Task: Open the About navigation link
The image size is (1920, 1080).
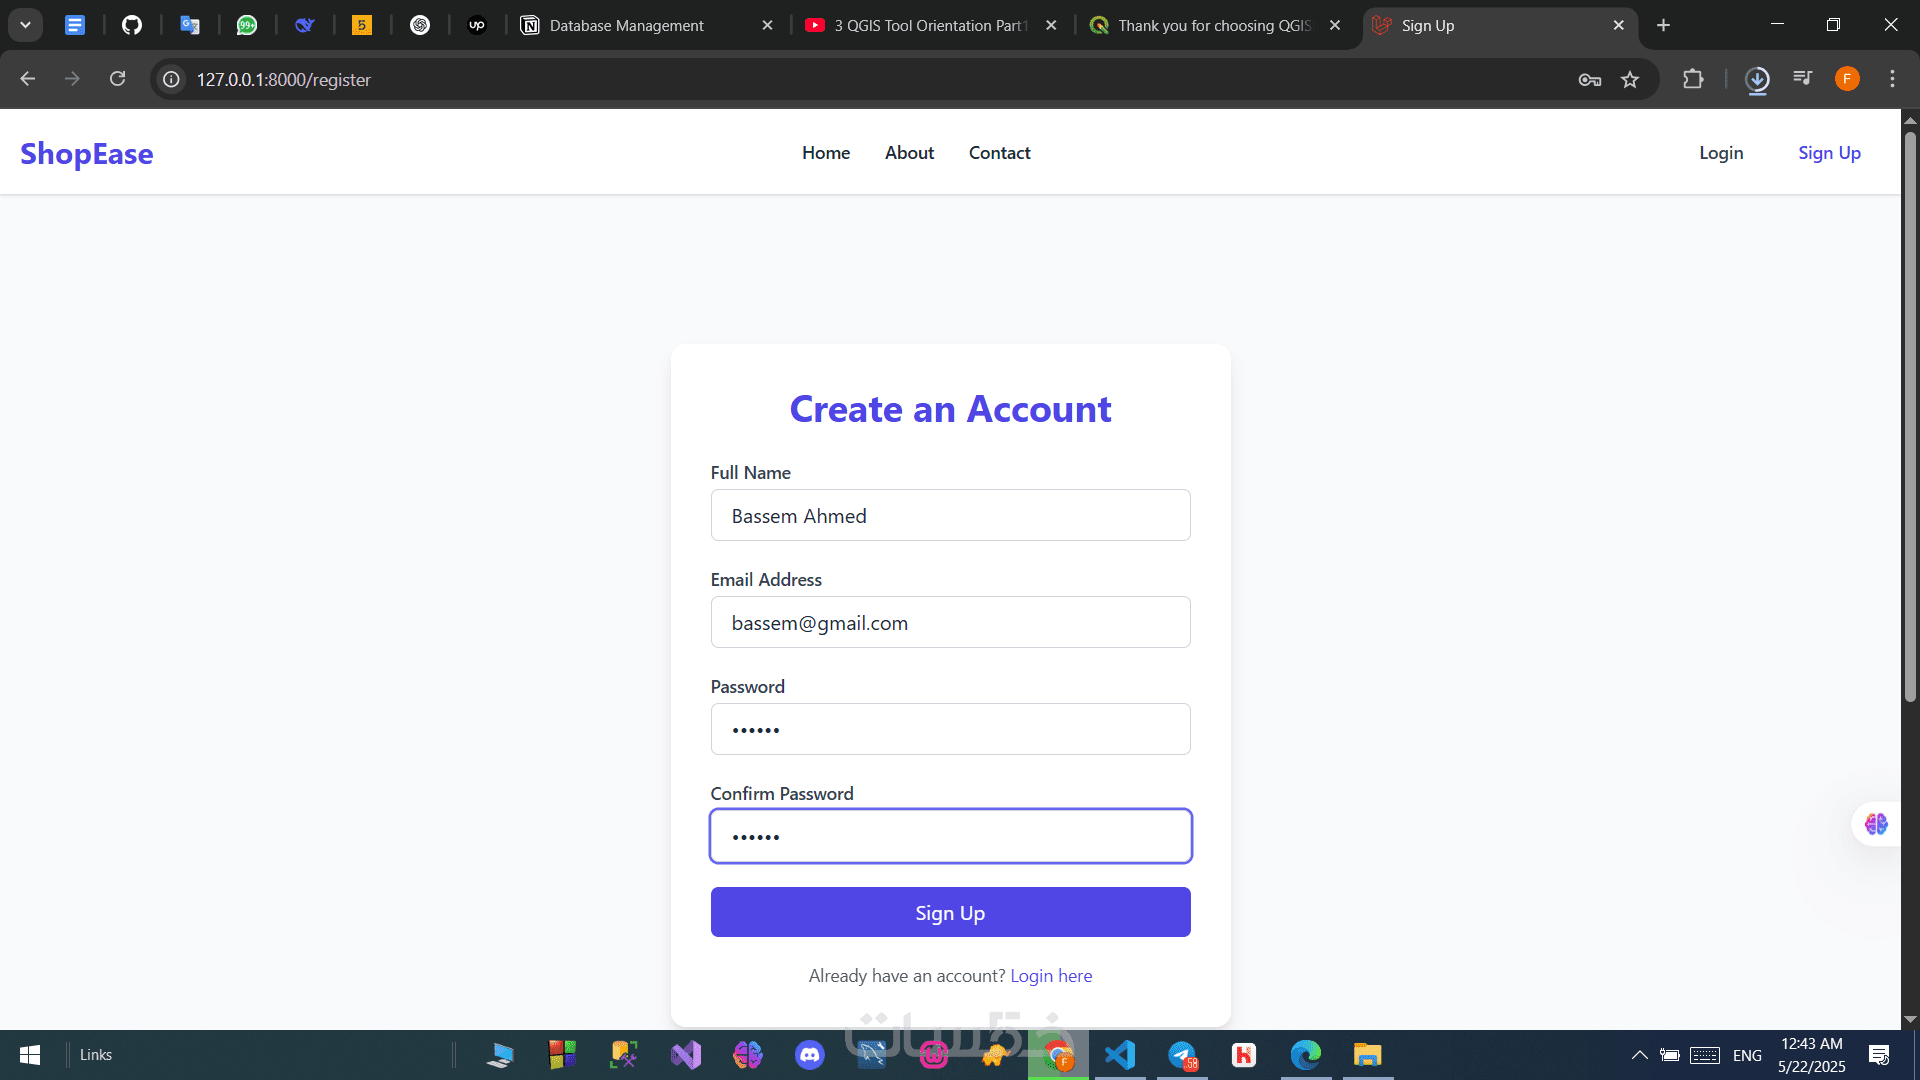Action: (x=909, y=153)
